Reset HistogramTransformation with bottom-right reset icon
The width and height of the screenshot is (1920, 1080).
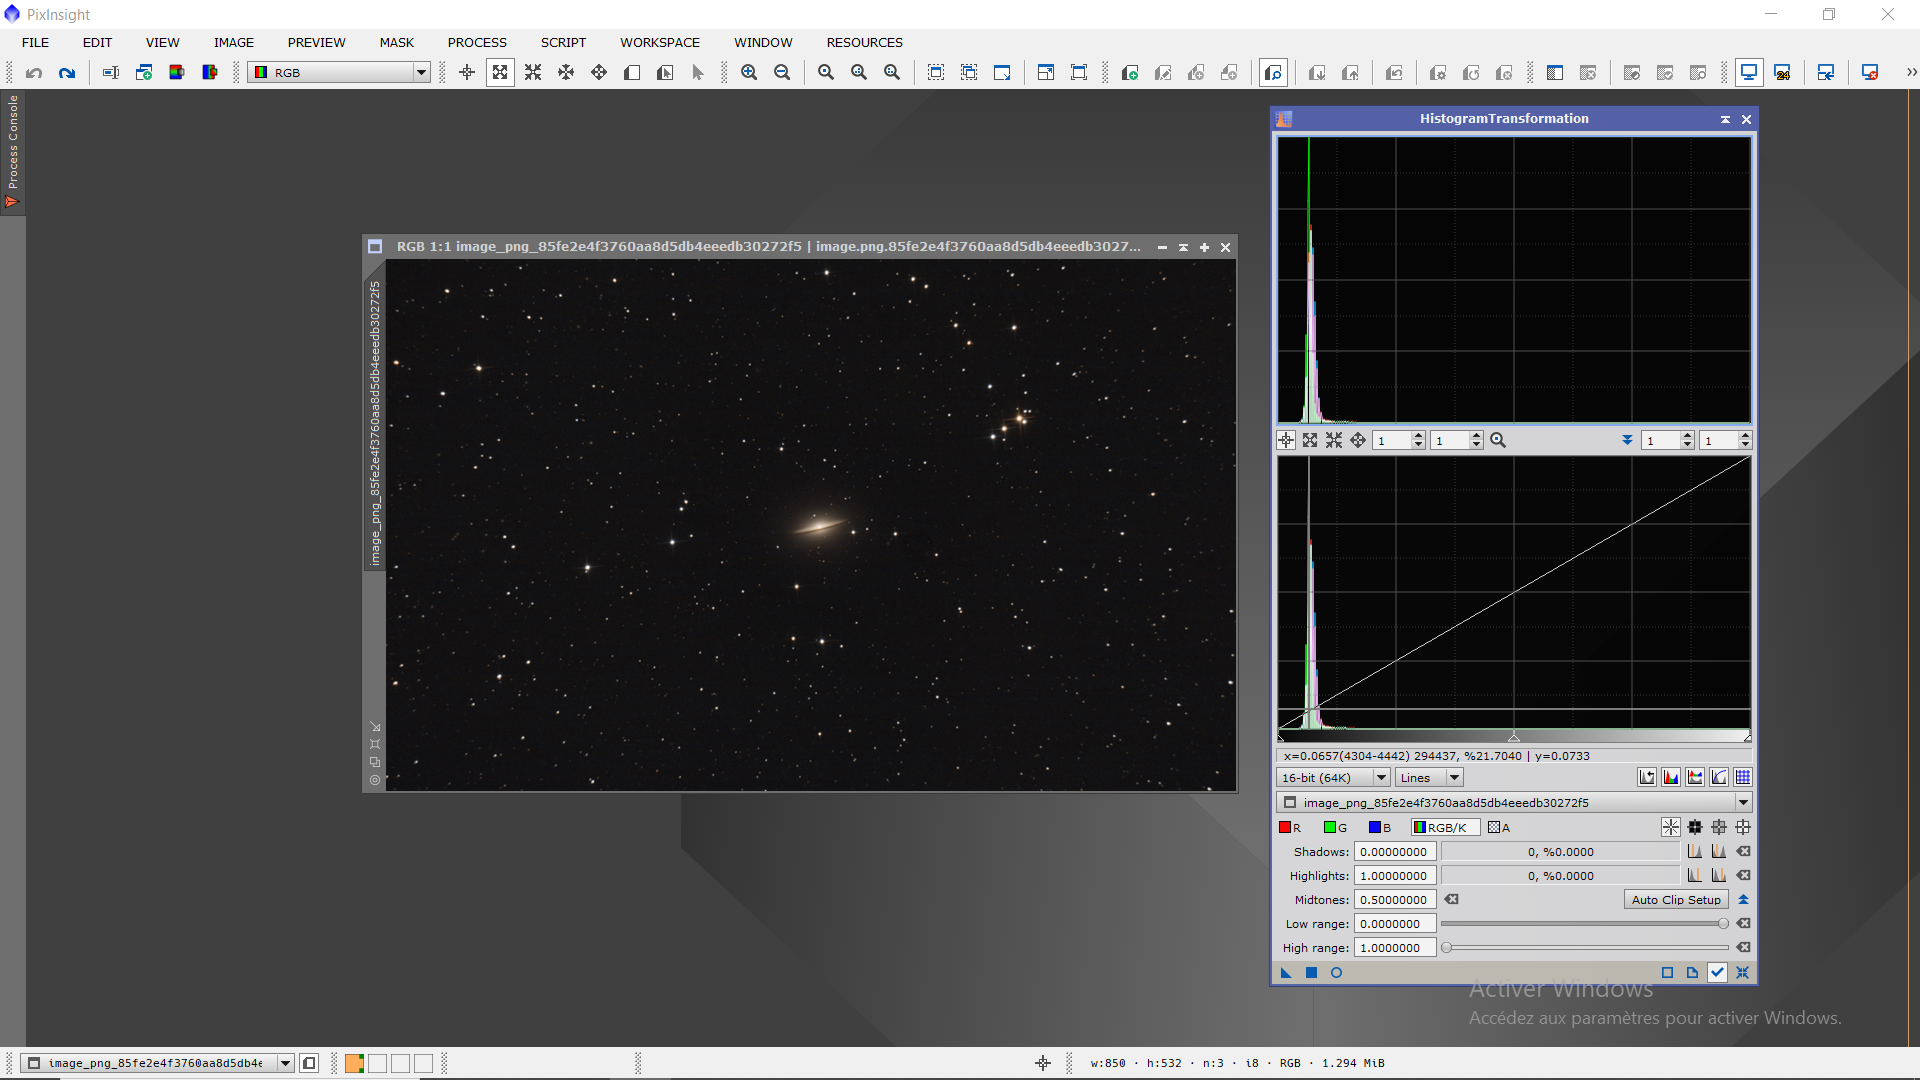[x=1742, y=973]
